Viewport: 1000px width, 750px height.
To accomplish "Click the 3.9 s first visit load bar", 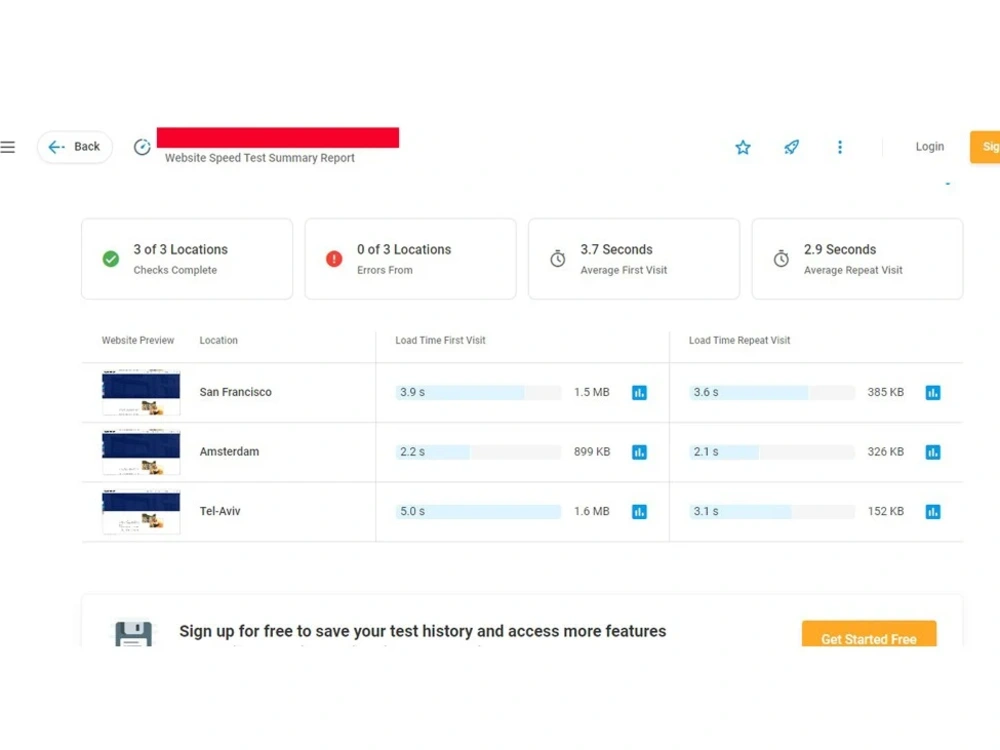I will pos(478,392).
